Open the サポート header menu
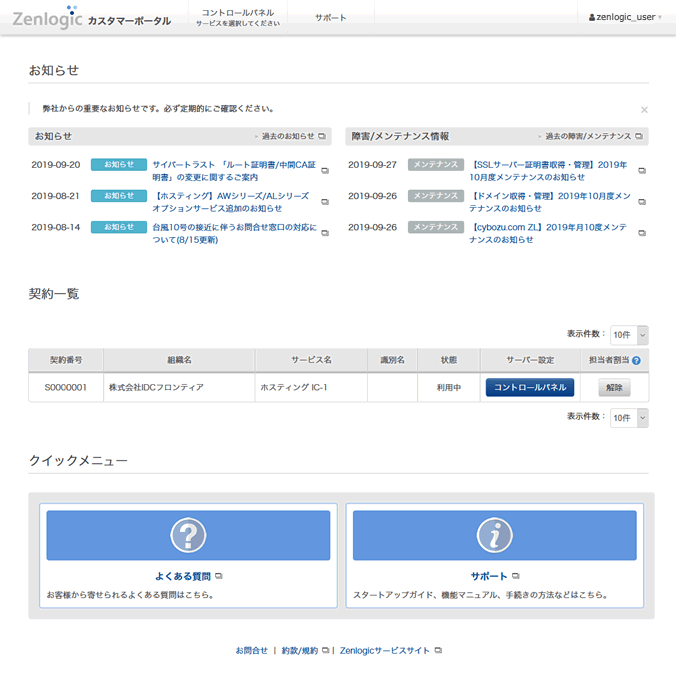The height and width of the screenshot is (680, 676). click(x=331, y=18)
